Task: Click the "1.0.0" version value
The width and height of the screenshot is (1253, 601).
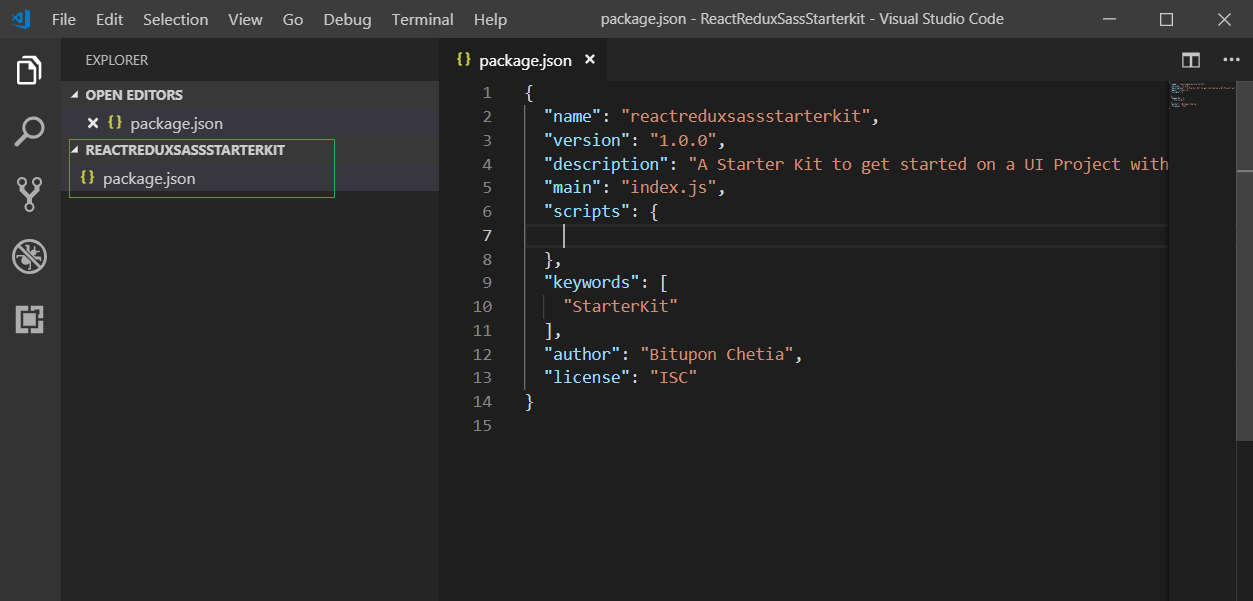Action: pos(684,140)
